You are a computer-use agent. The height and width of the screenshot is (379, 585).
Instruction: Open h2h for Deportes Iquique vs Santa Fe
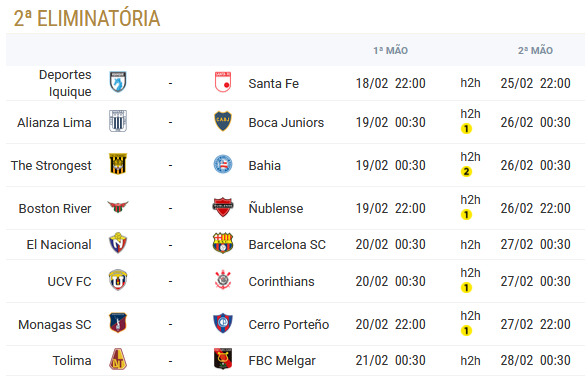pyautogui.click(x=470, y=83)
